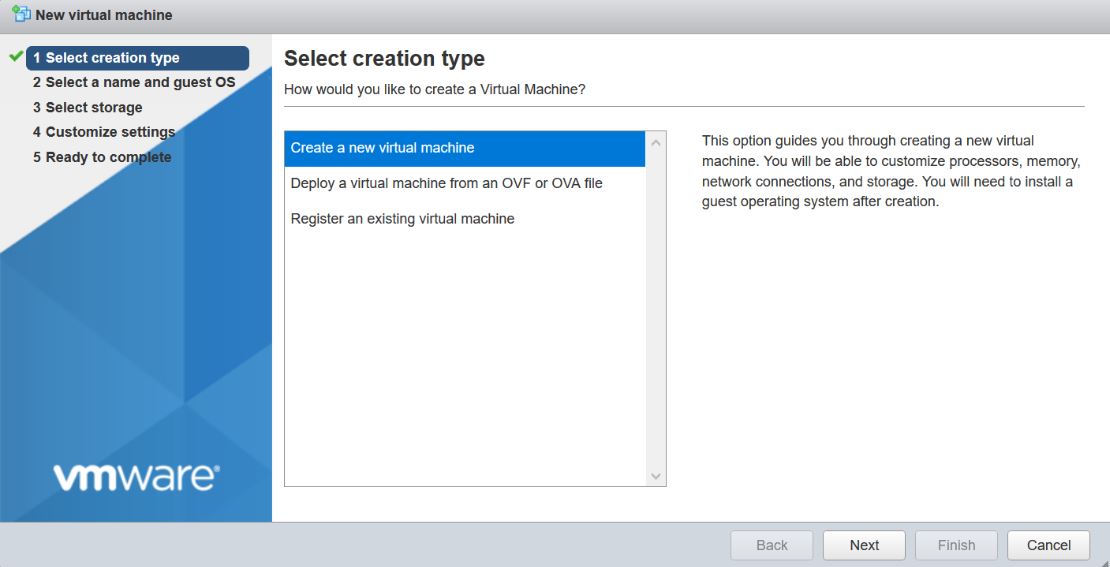
Task: Open step 2 Select a name and guest OS
Action: pos(134,83)
